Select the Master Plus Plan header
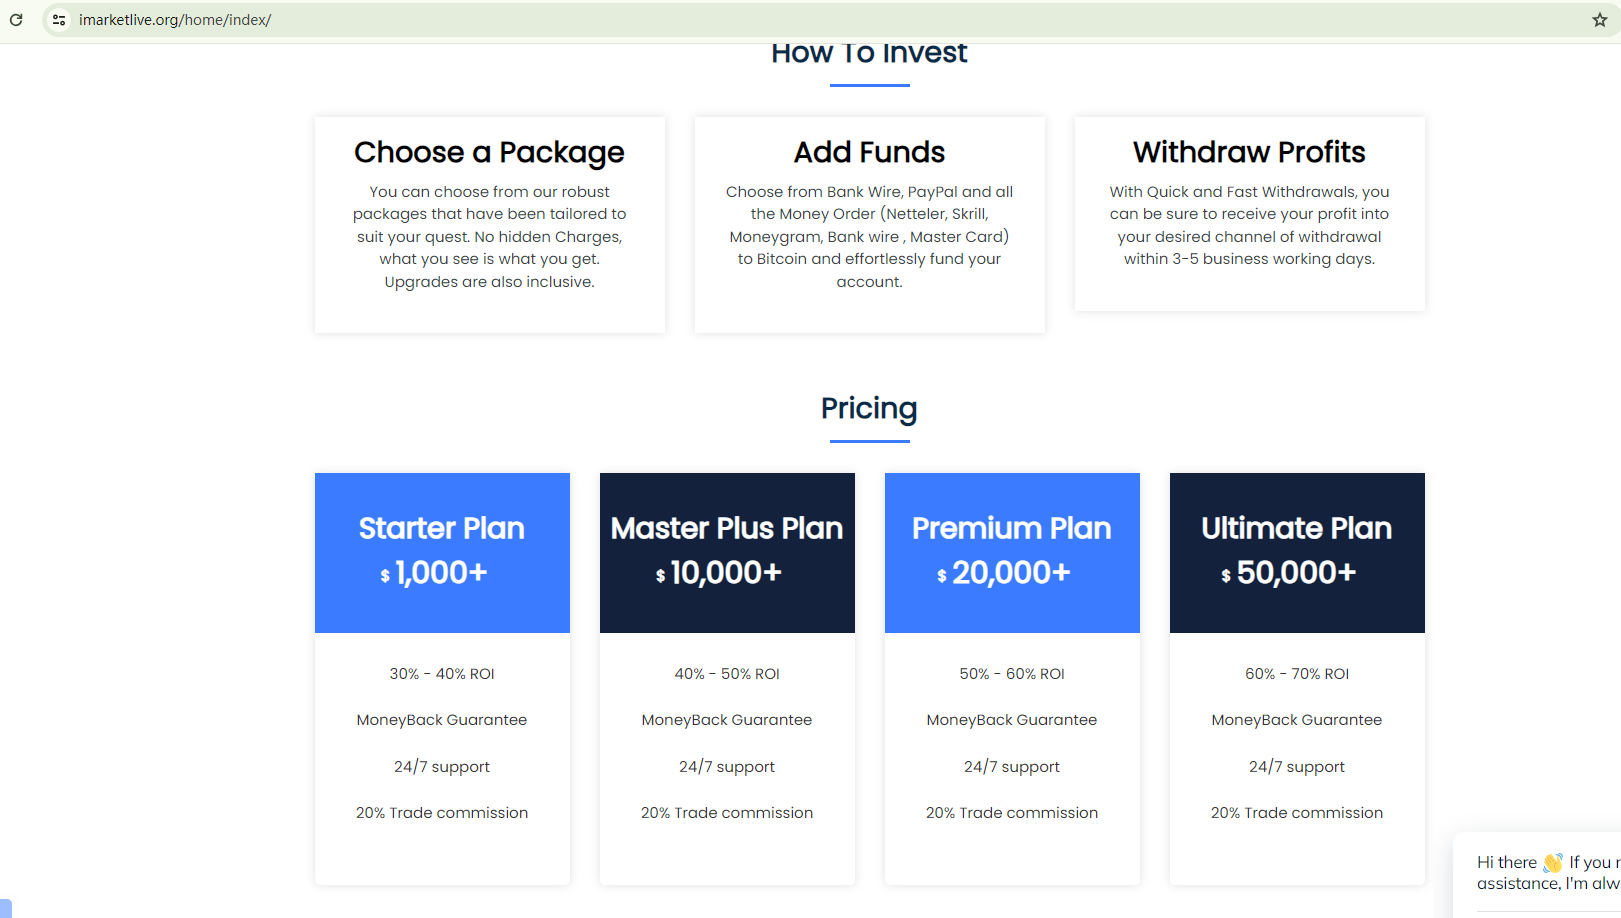1621x918 pixels. (727, 528)
